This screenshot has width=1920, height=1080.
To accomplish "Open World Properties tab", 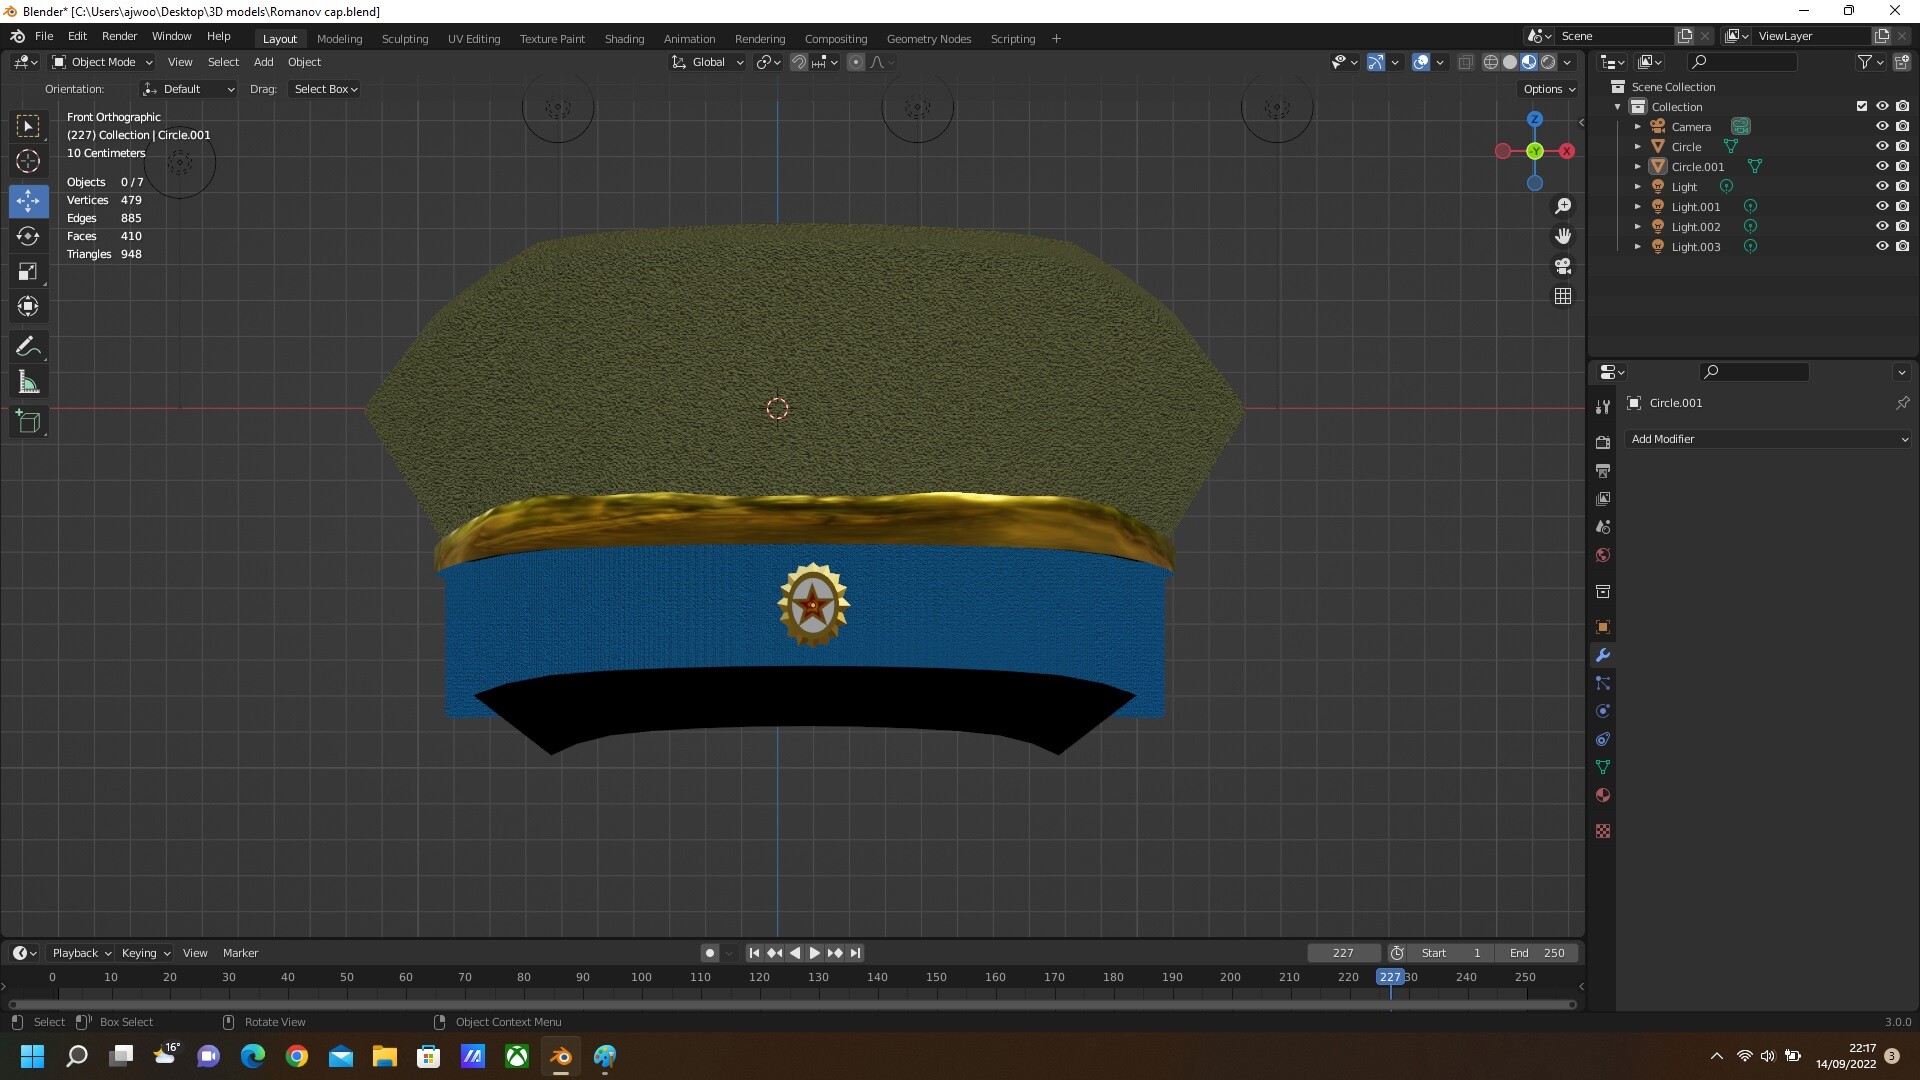I will (x=1603, y=555).
